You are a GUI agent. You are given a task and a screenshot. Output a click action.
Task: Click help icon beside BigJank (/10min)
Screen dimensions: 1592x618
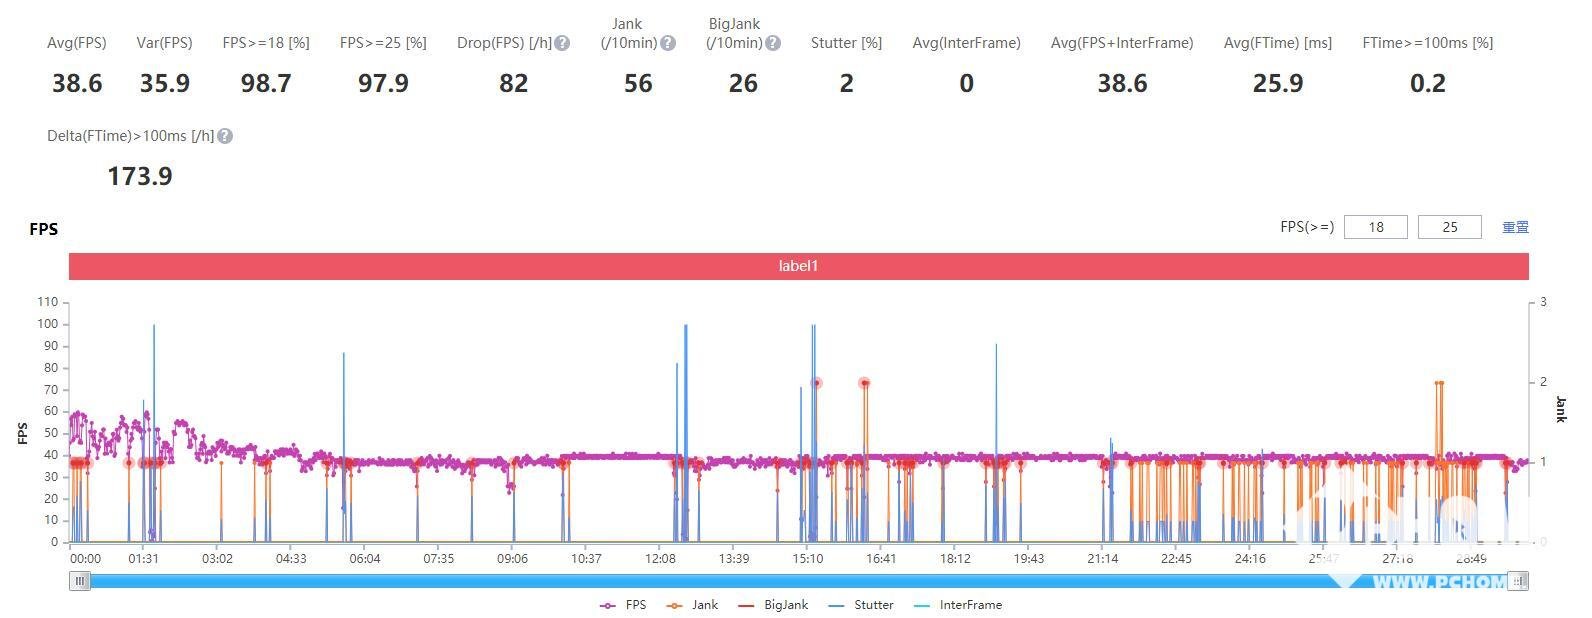[x=773, y=43]
